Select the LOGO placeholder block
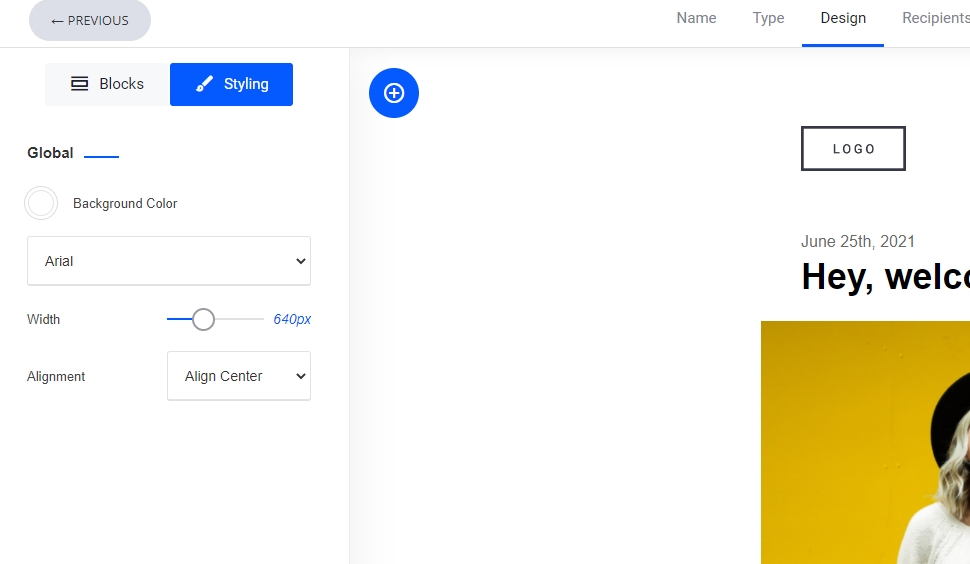Viewport: 970px width, 564px height. tap(853, 148)
